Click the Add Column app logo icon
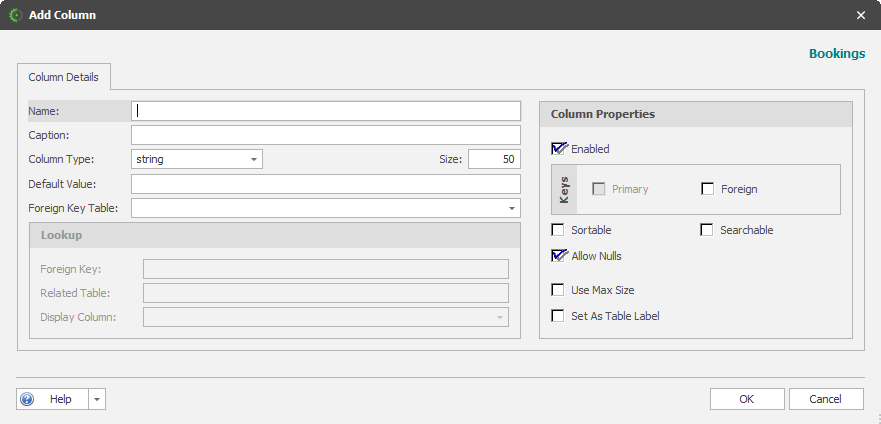This screenshot has width=881, height=424. (x=15, y=15)
